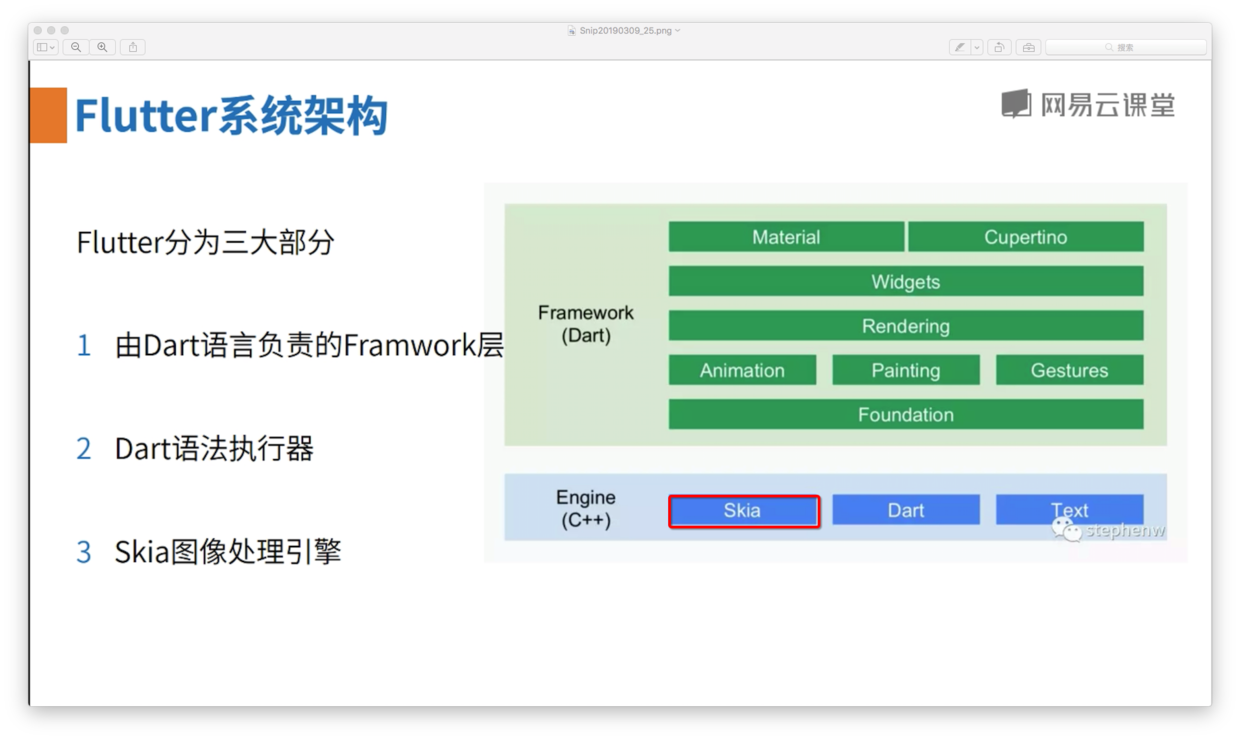Screen dimensions: 1240x740
Task: Click the Text box in the Engine row
Action: point(1069,510)
